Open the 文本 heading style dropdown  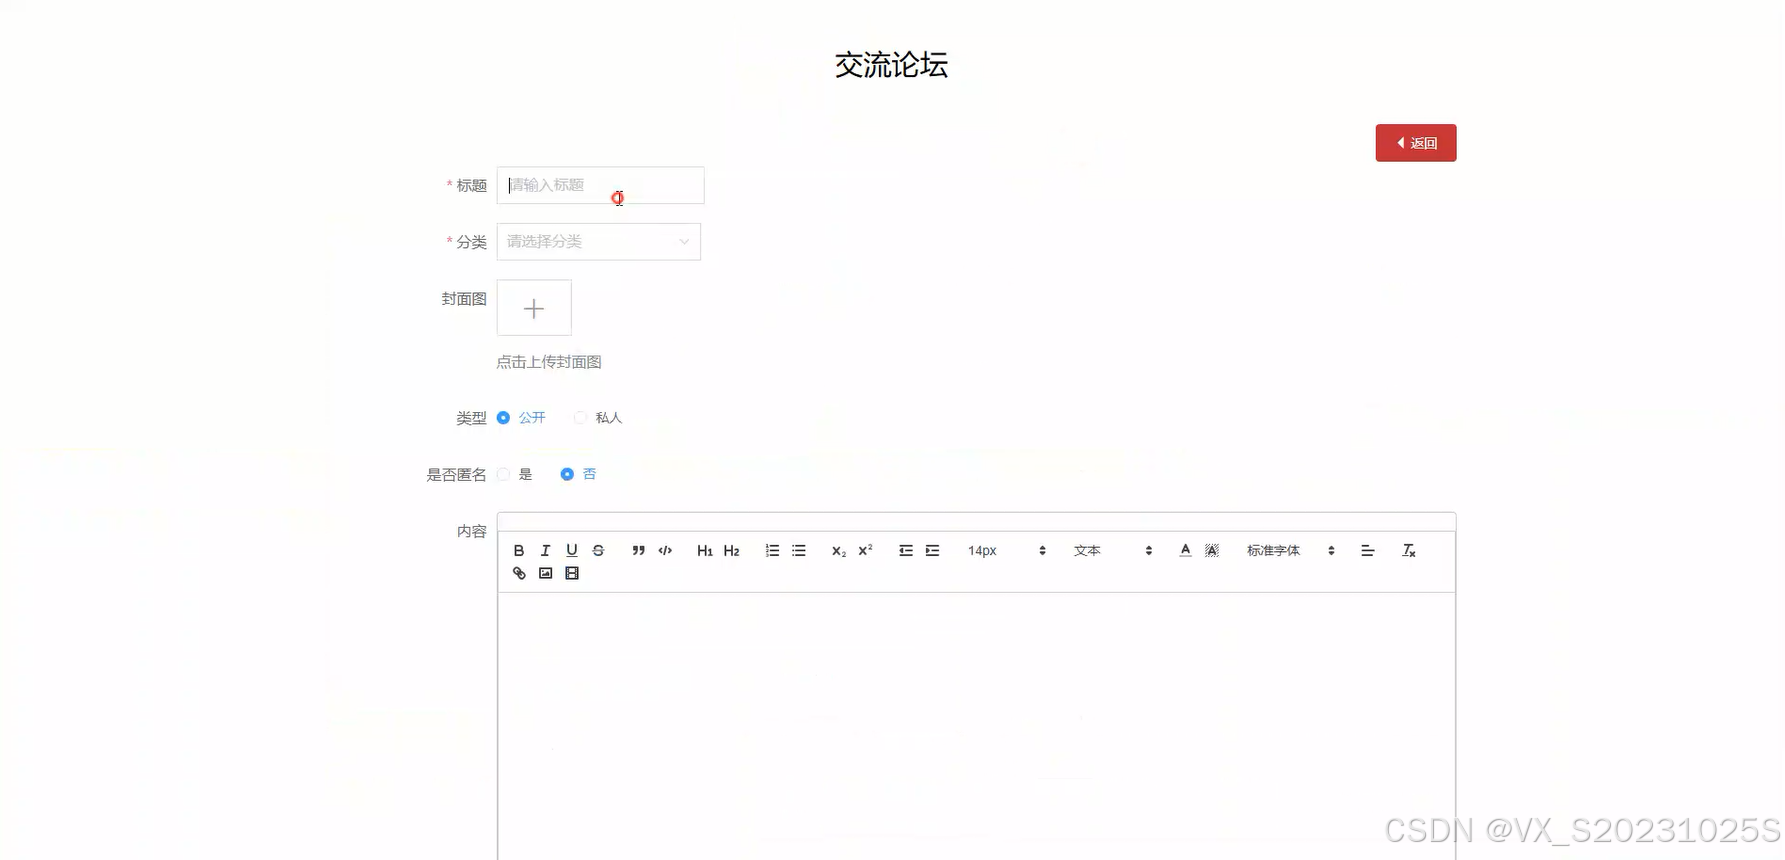pyautogui.click(x=1112, y=551)
